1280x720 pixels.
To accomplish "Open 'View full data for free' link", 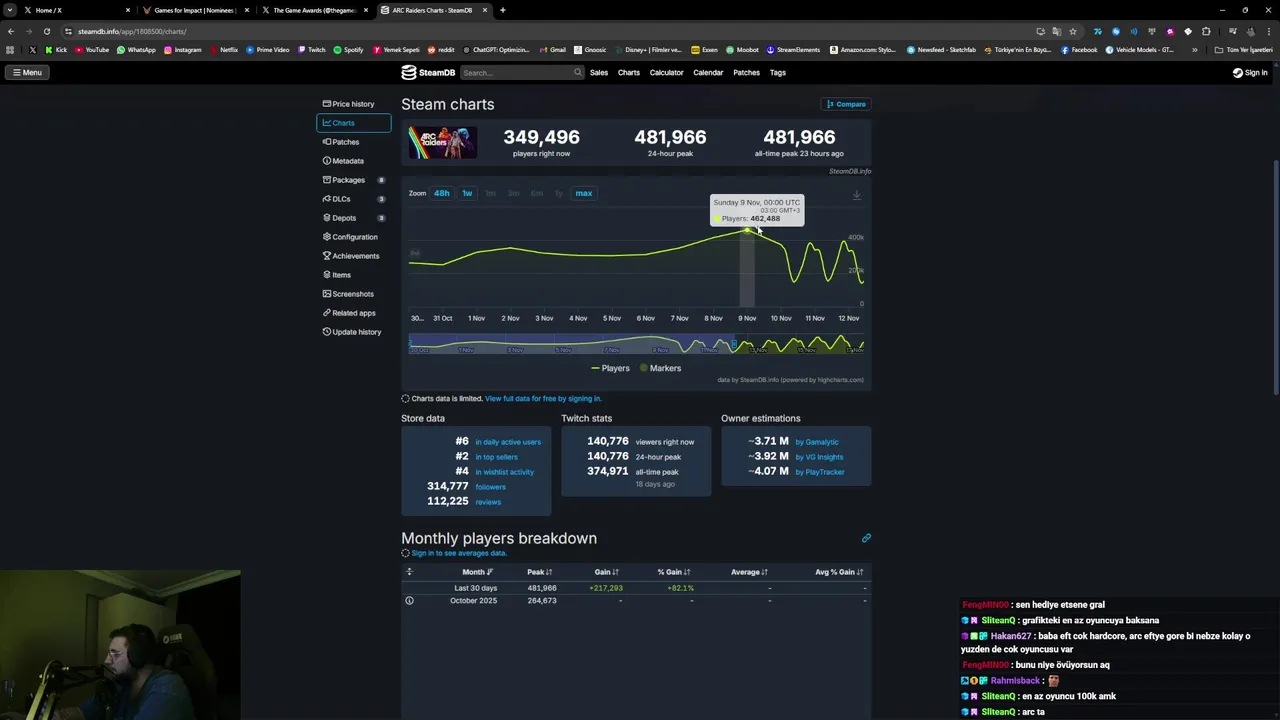I will 543,398.
